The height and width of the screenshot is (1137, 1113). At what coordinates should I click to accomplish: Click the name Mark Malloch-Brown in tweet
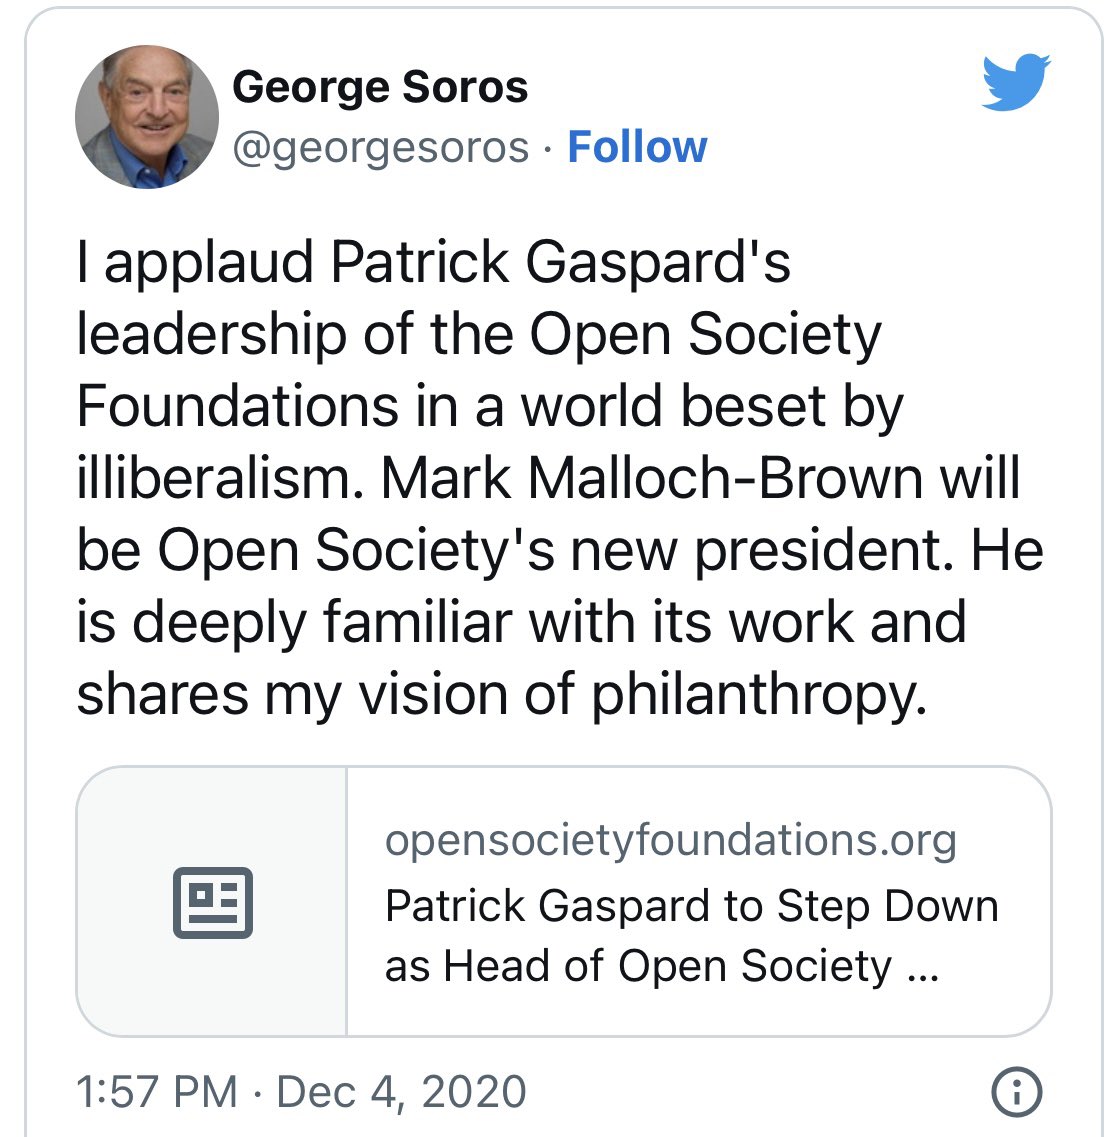[x=651, y=479]
